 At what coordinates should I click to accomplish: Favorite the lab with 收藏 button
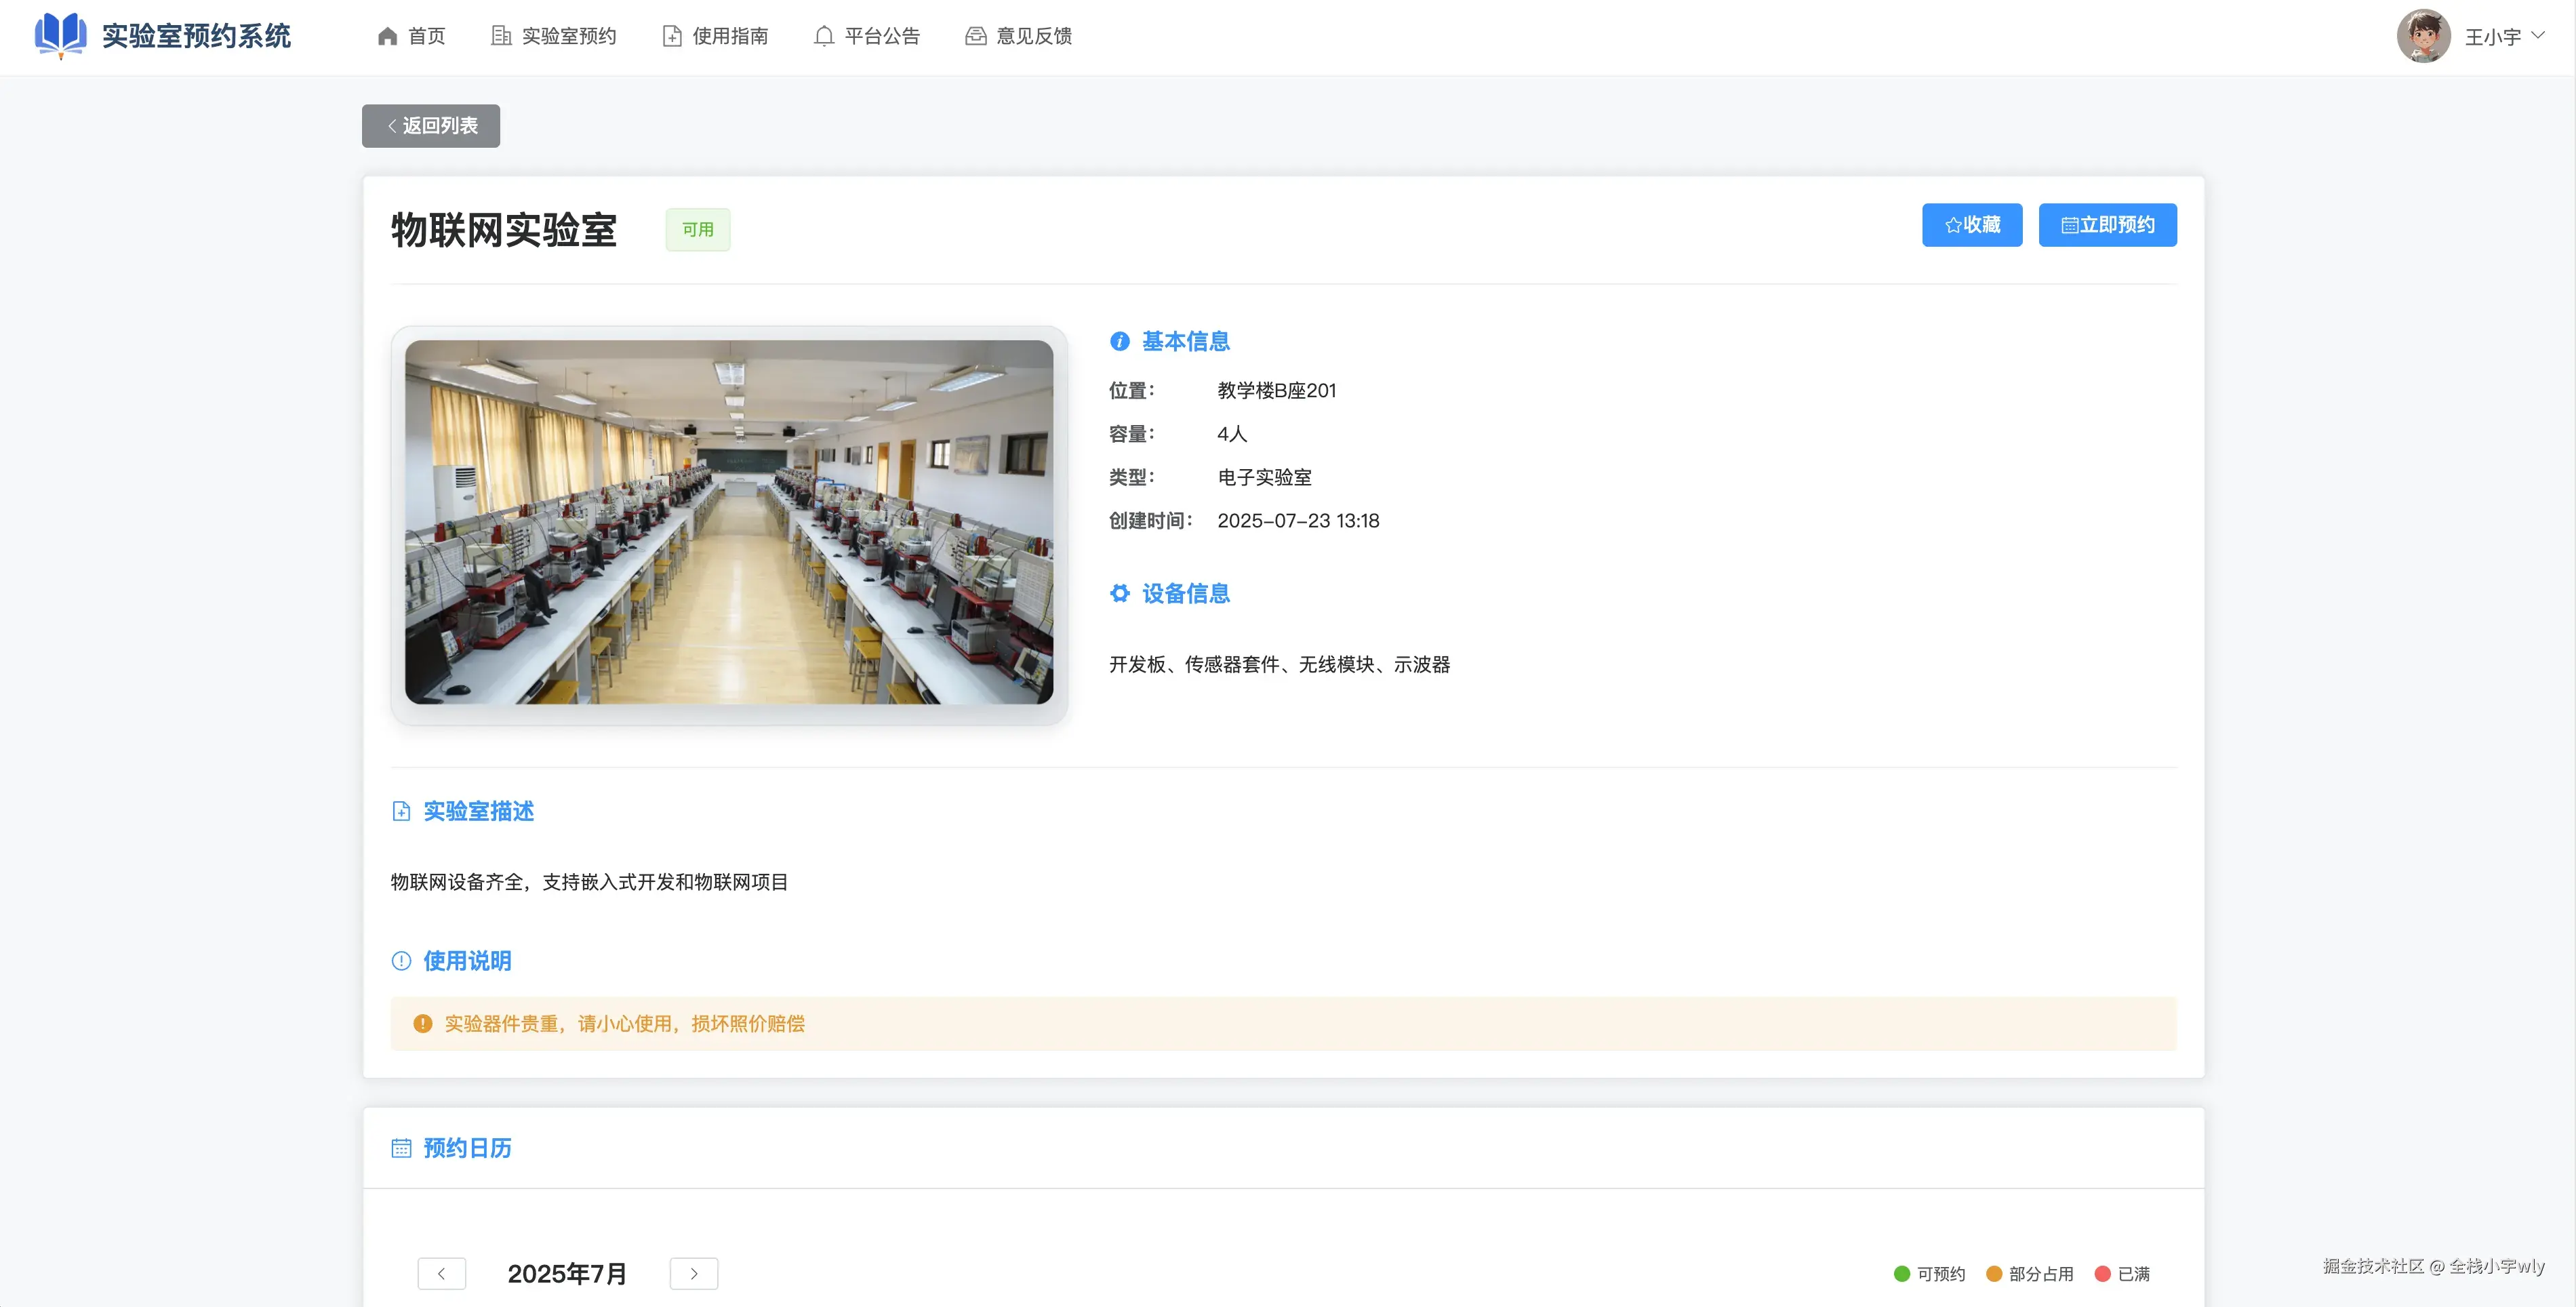(x=1971, y=225)
